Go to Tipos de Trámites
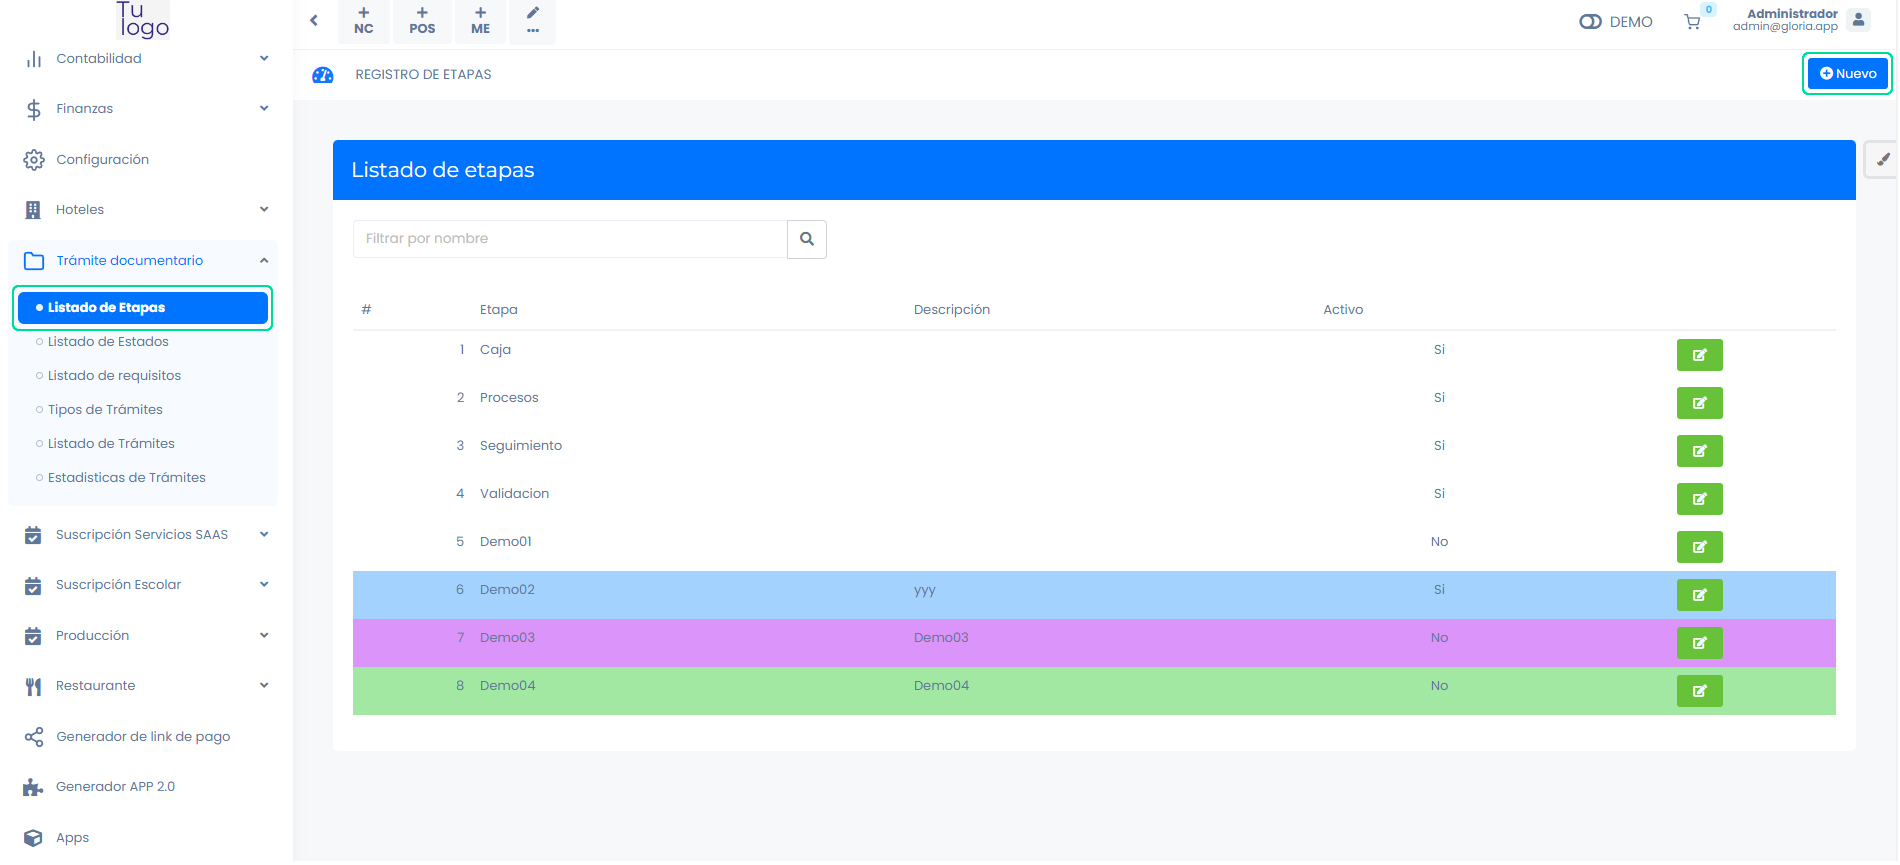The image size is (1900, 865). pos(105,410)
